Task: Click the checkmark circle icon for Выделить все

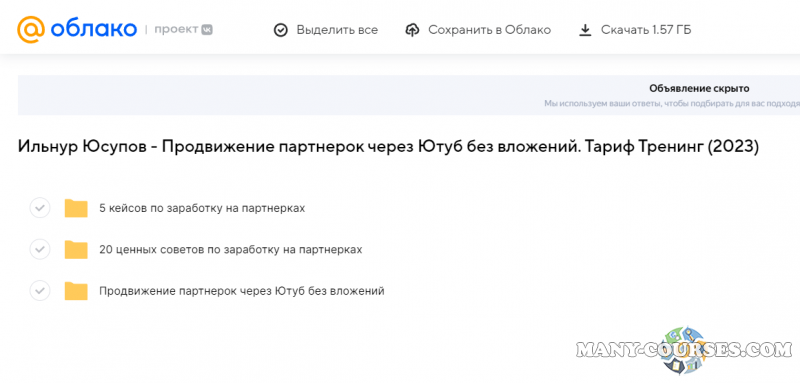Action: click(x=281, y=30)
